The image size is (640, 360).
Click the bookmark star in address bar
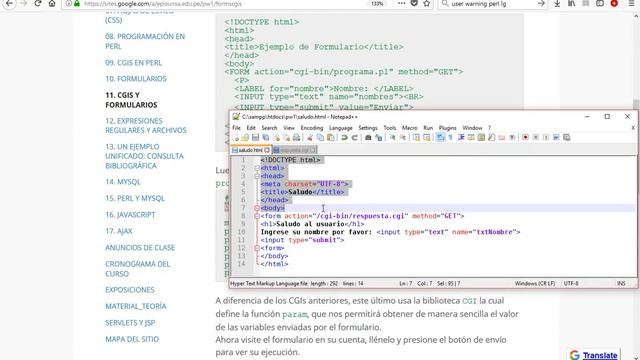click(x=427, y=3)
